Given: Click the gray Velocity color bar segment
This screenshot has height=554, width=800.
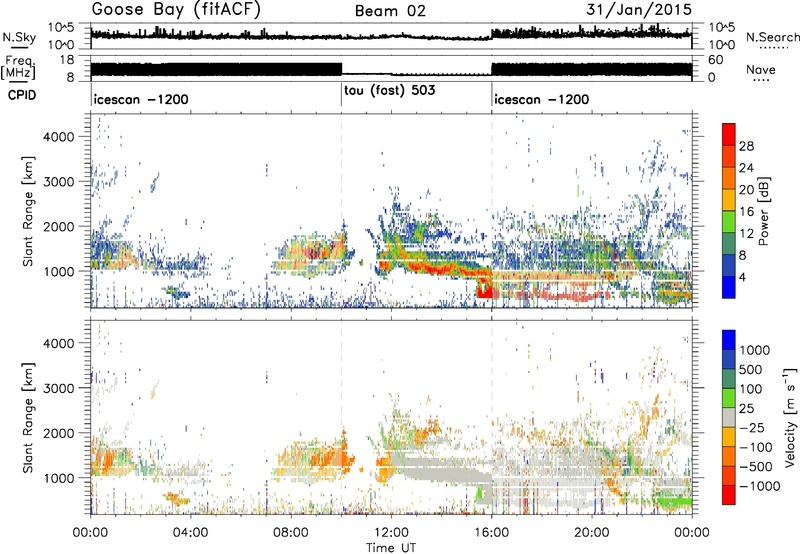Looking at the screenshot, I should coord(729,417).
